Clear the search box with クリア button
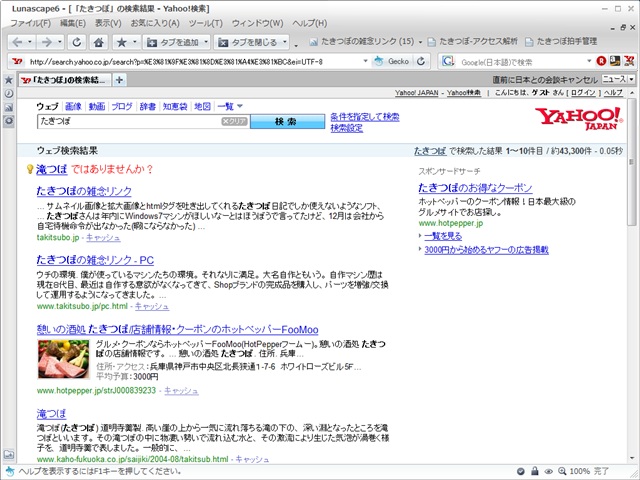 (234, 122)
